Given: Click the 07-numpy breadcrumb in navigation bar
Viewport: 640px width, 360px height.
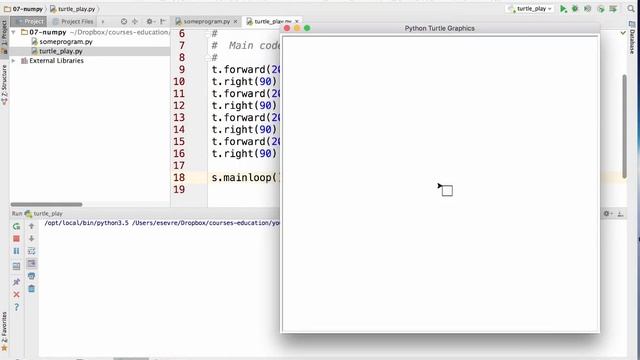Looking at the screenshot, I should pyautogui.click(x=23, y=9).
